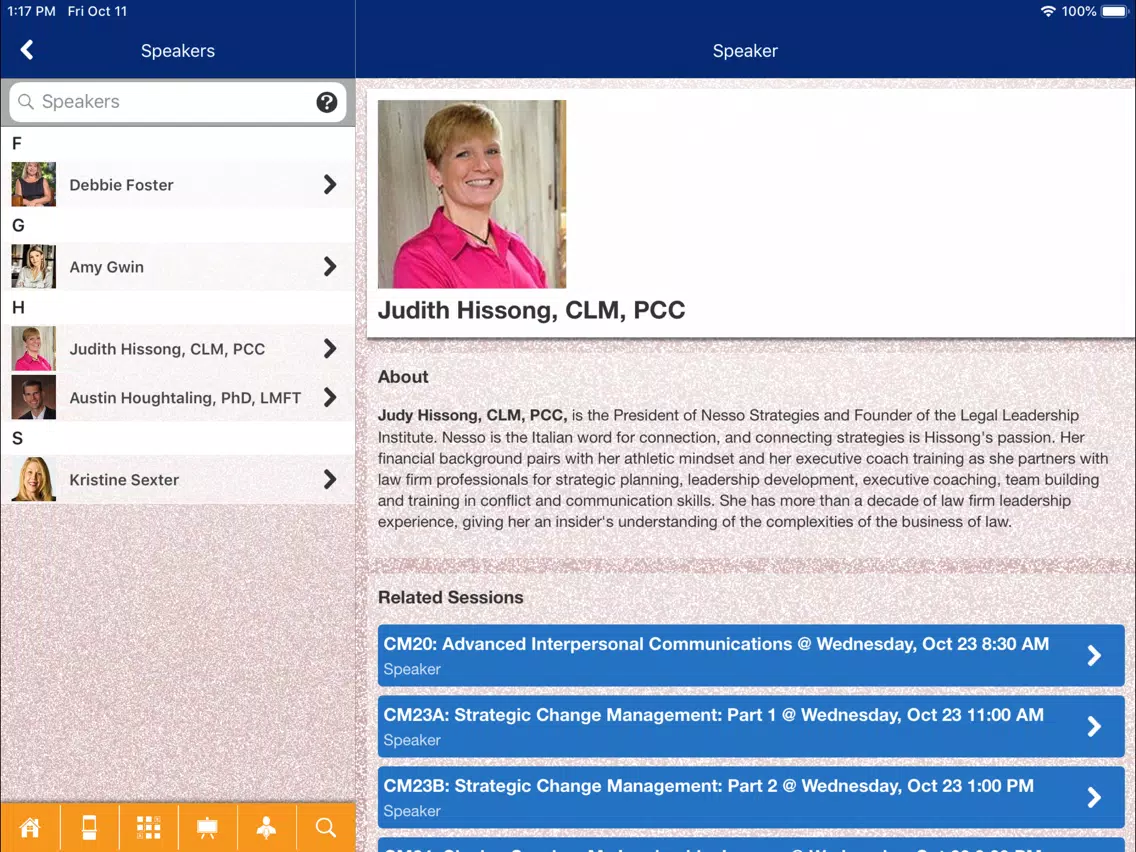Open CM20: Advanced Interpersonal Communications session
Image resolution: width=1136 pixels, height=852 pixels.
pyautogui.click(x=751, y=656)
